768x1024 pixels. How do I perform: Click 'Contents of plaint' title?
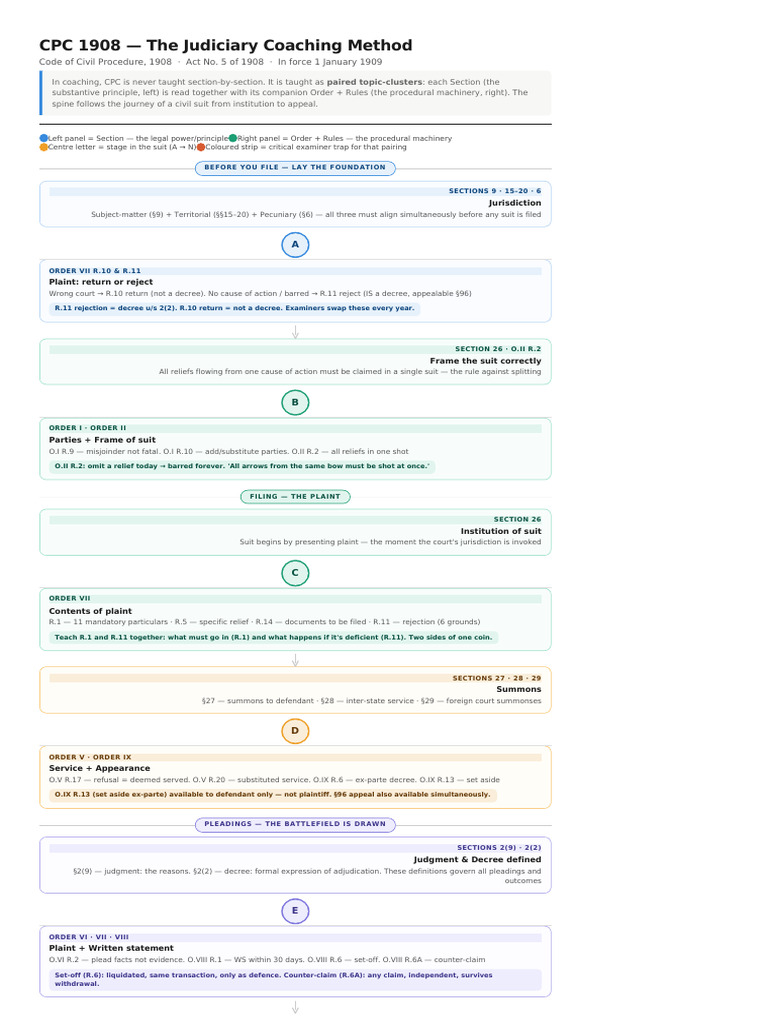(x=90, y=611)
